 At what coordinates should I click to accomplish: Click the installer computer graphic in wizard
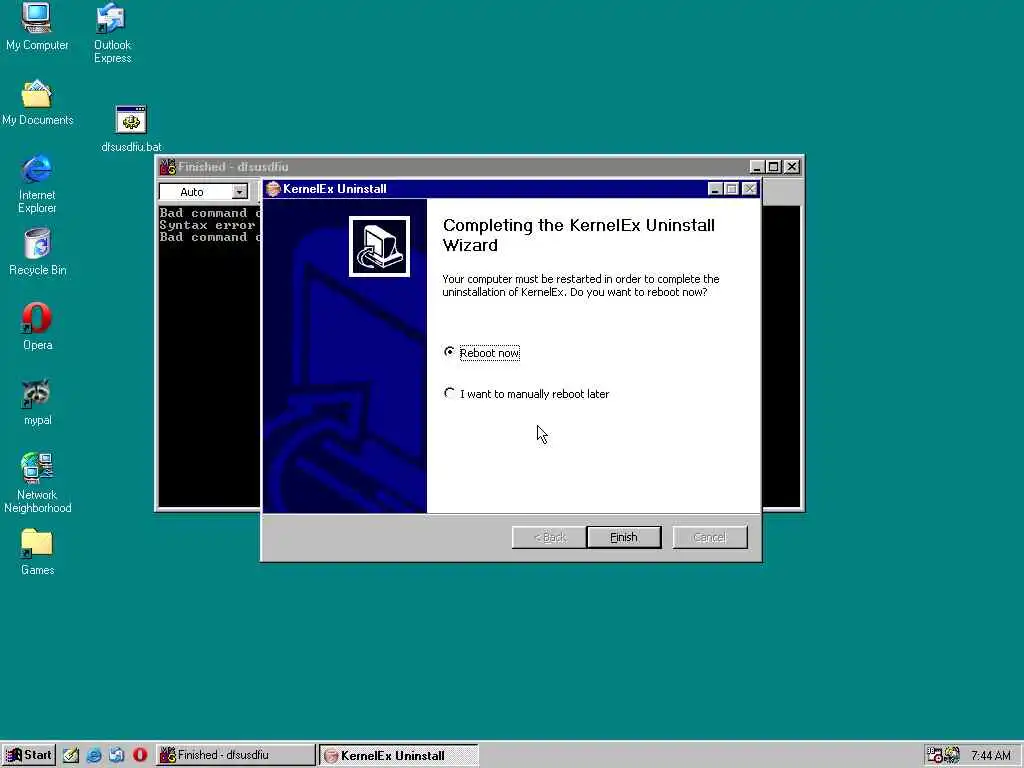pyautogui.click(x=379, y=247)
